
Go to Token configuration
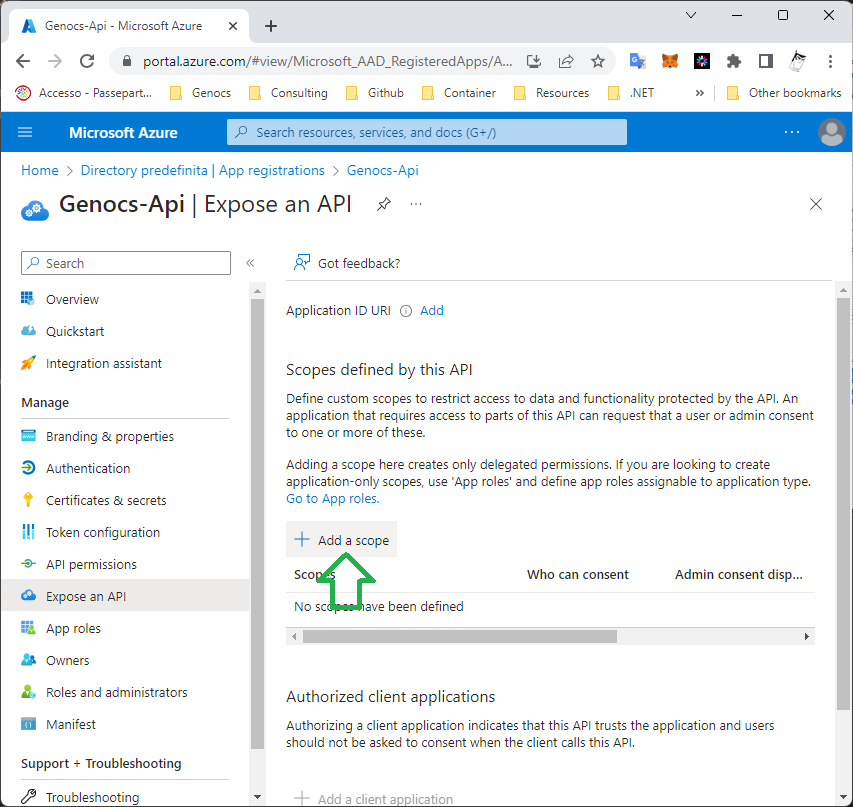coord(102,532)
